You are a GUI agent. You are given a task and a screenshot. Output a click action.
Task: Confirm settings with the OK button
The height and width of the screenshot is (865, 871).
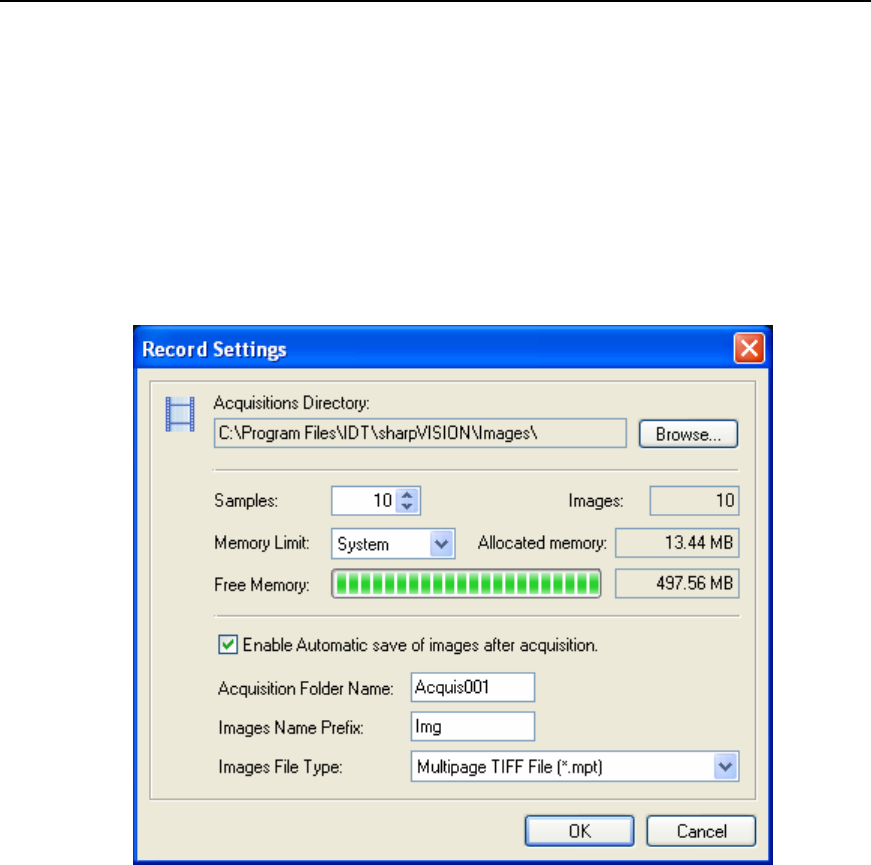pos(580,830)
